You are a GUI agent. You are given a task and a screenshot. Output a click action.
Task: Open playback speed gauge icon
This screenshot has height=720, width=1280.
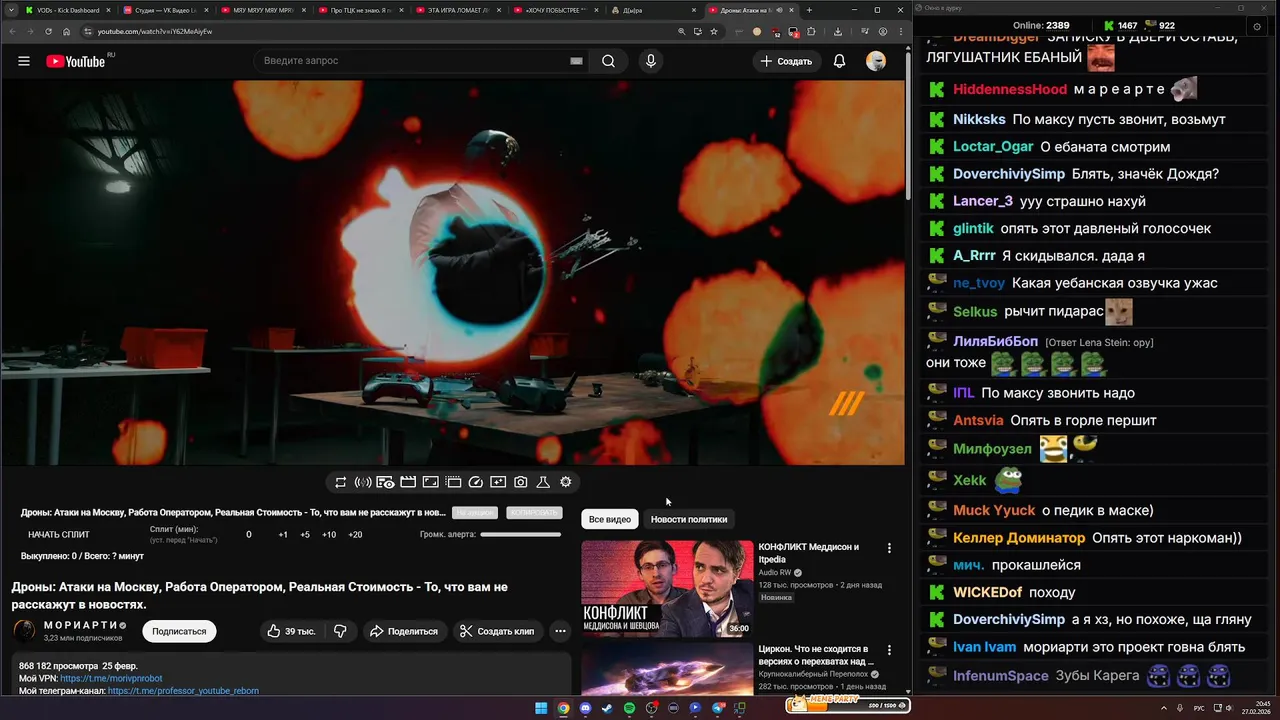pos(476,482)
